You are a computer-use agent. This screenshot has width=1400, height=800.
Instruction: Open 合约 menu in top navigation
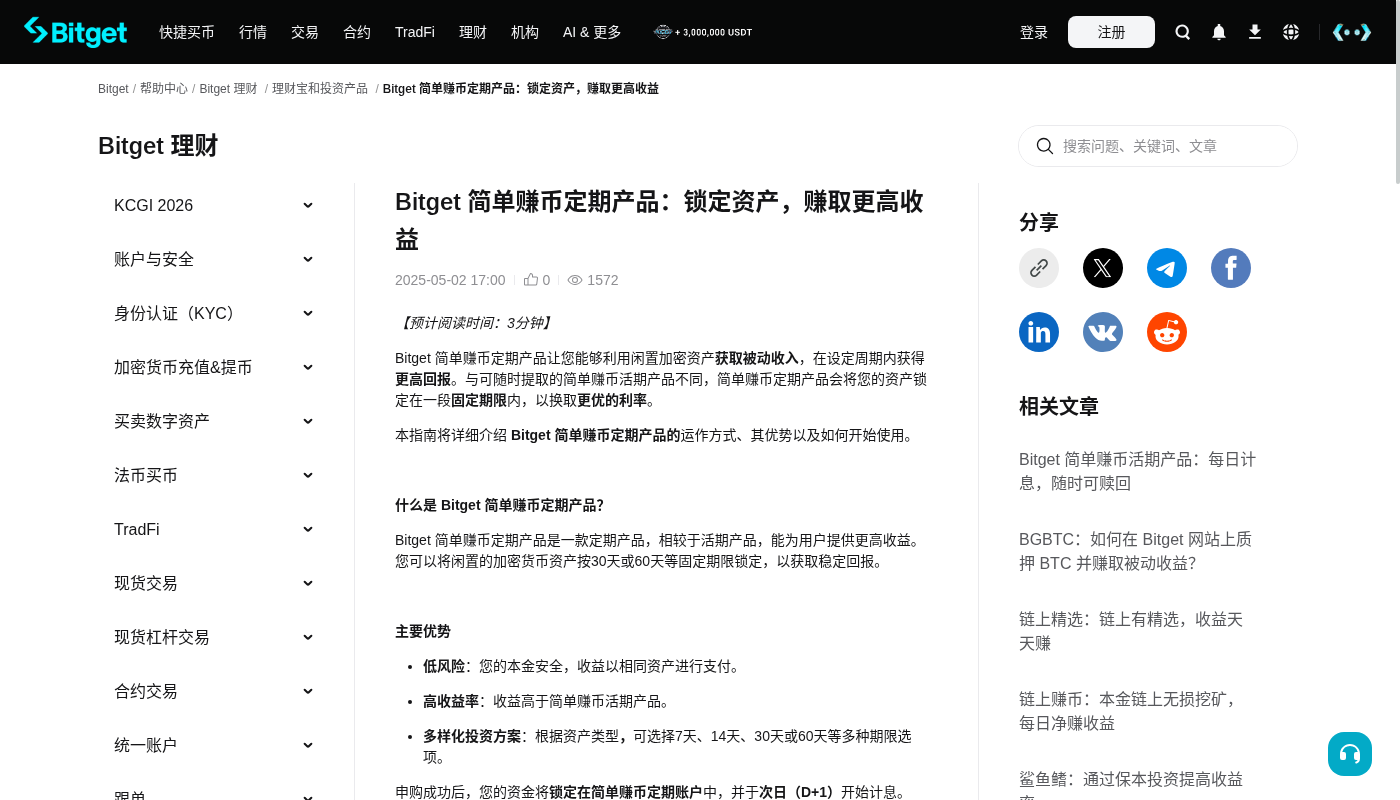tap(357, 32)
